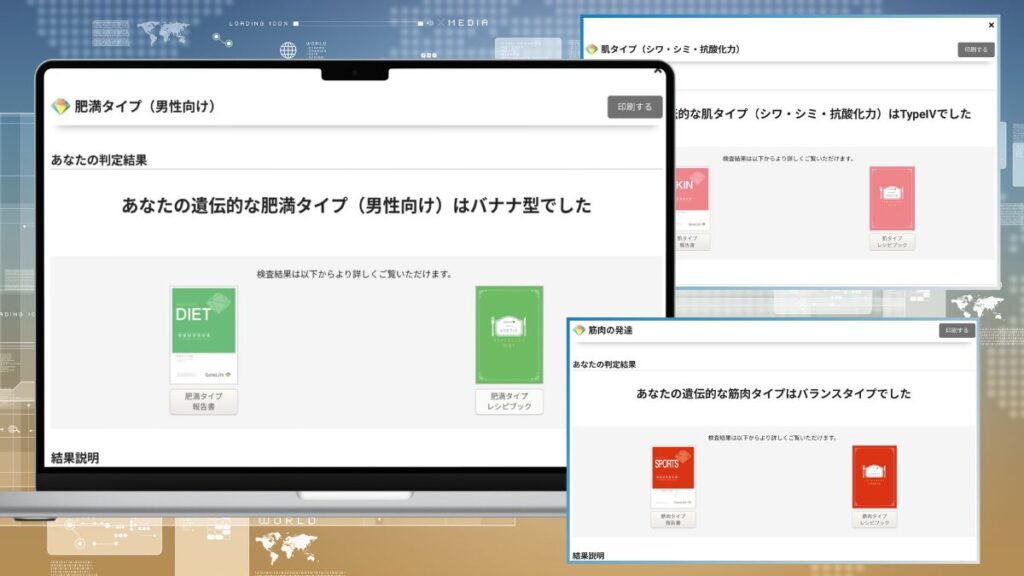This screenshot has width=1024, height=576.
Task: Click the 筋肉タイプ レシピブック button
Action: tap(874, 520)
